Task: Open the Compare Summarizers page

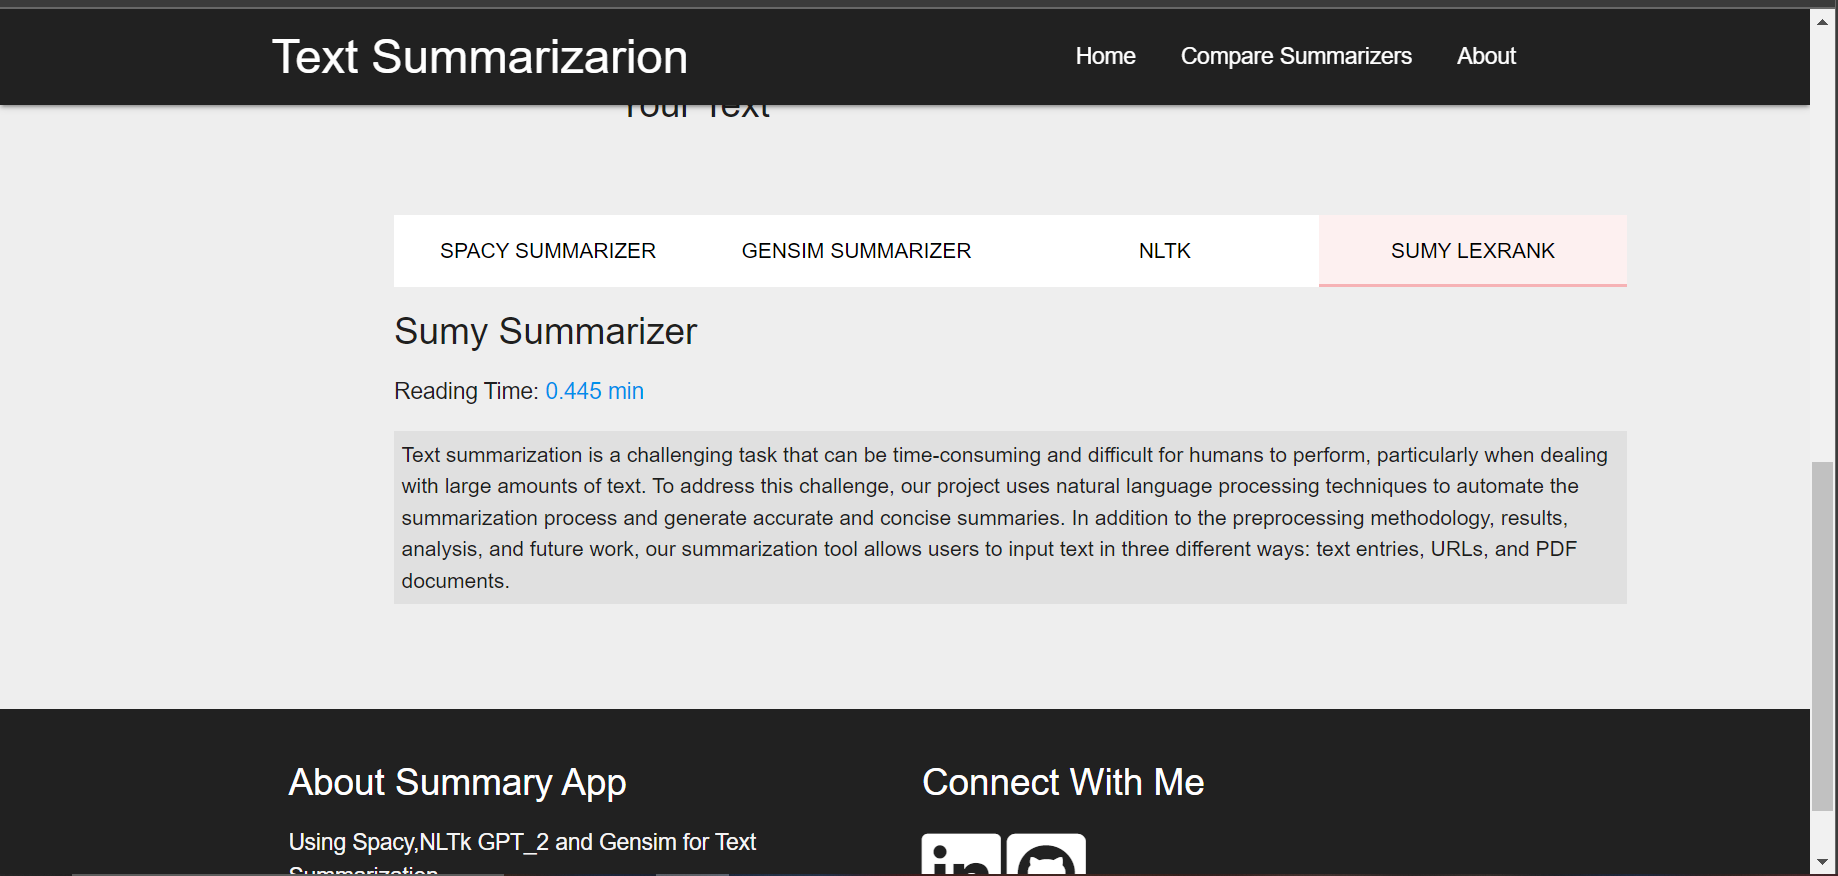Action: 1296,56
